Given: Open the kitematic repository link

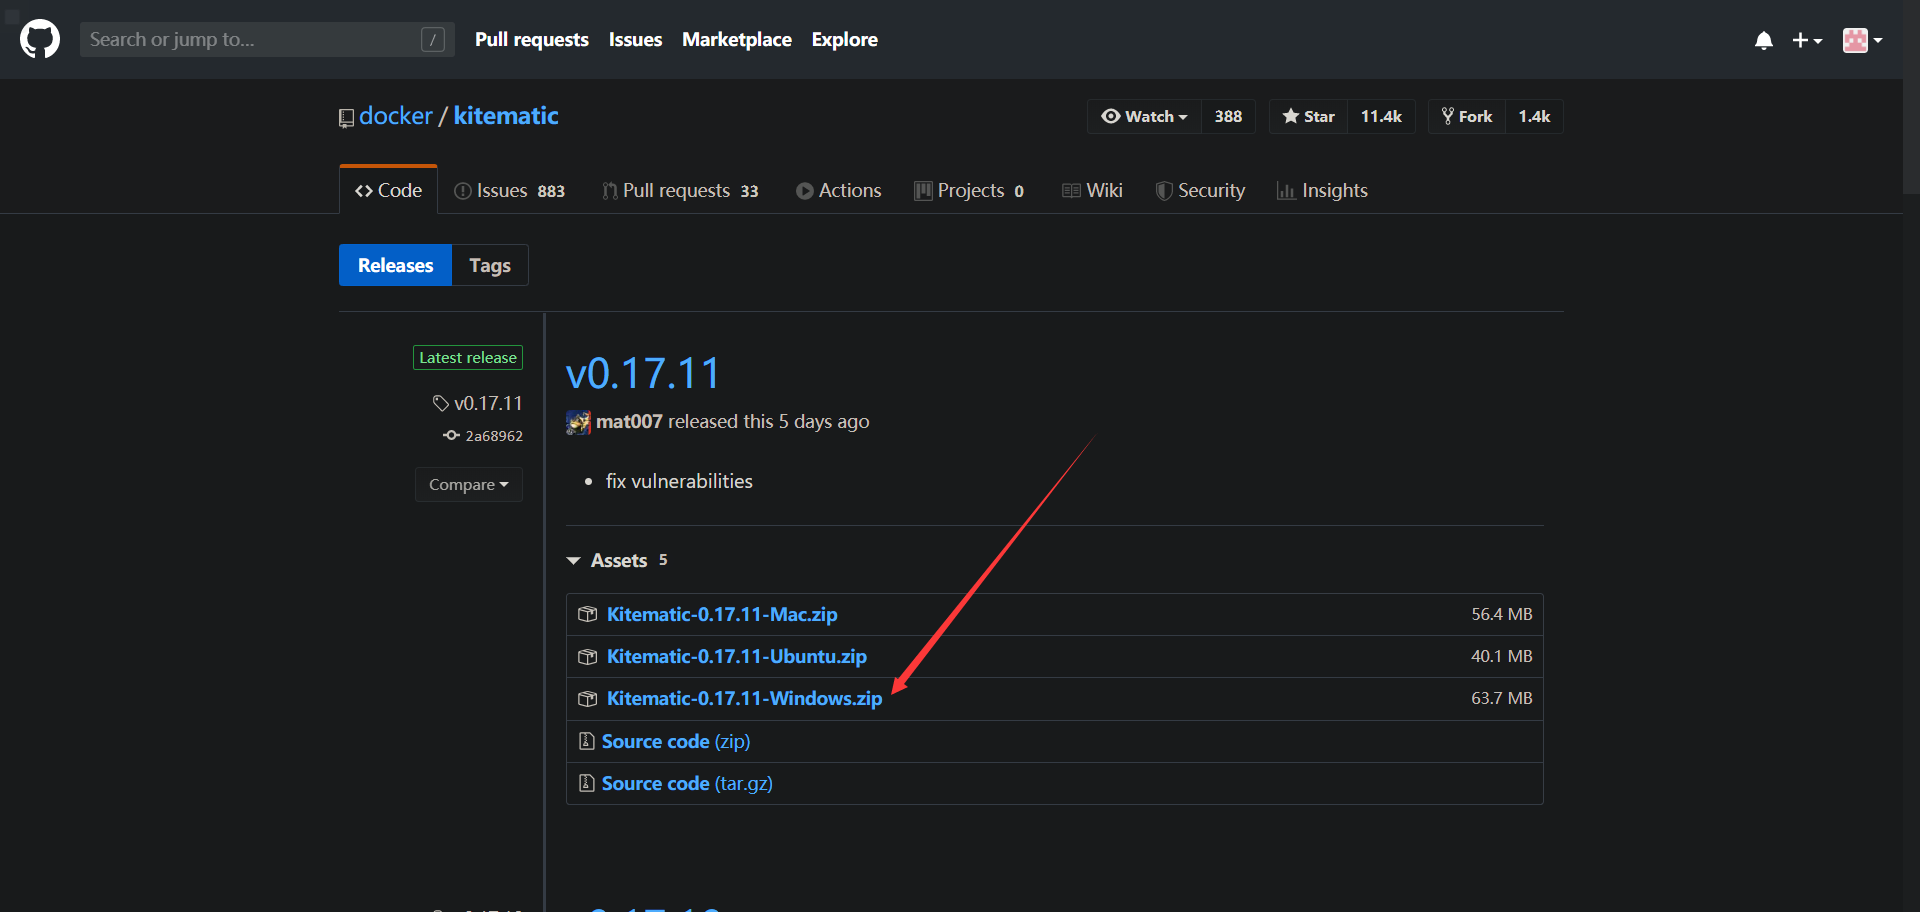Looking at the screenshot, I should tap(506, 116).
